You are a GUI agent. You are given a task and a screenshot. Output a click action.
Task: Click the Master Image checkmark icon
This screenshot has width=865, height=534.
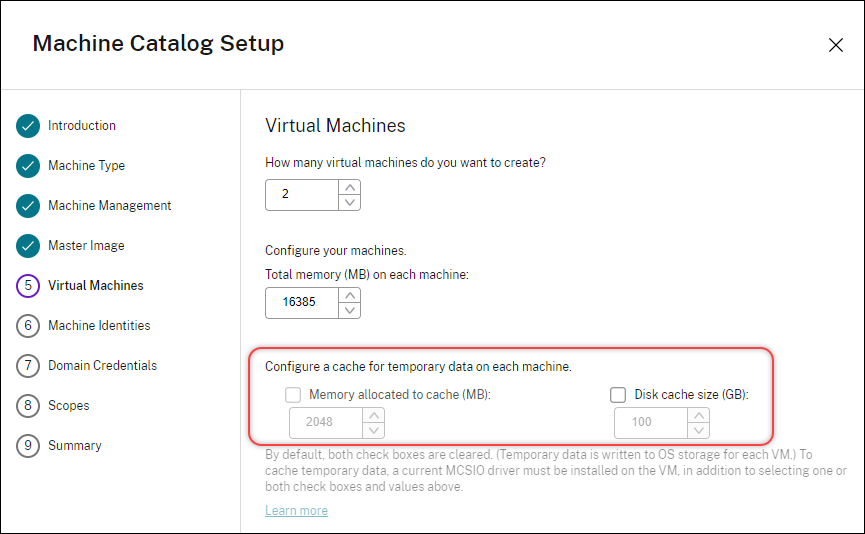(28, 246)
